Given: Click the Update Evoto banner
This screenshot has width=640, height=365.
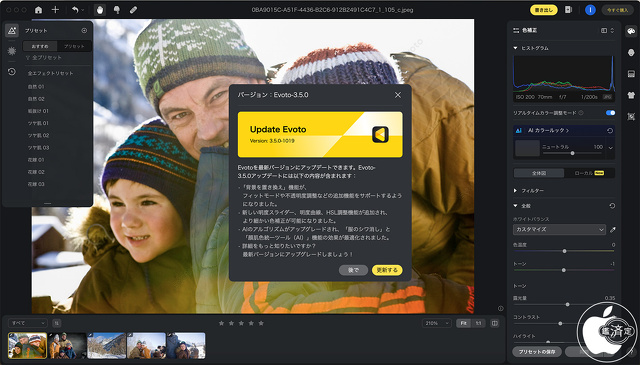Looking at the screenshot, I should point(320,134).
